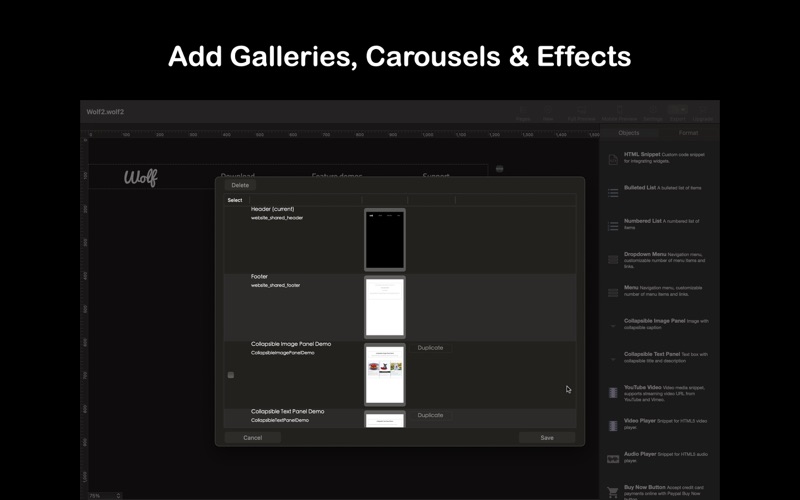Select the Audio Player object icon
Image resolution: width=800 pixels, height=500 pixels.
pyautogui.click(x=613, y=459)
